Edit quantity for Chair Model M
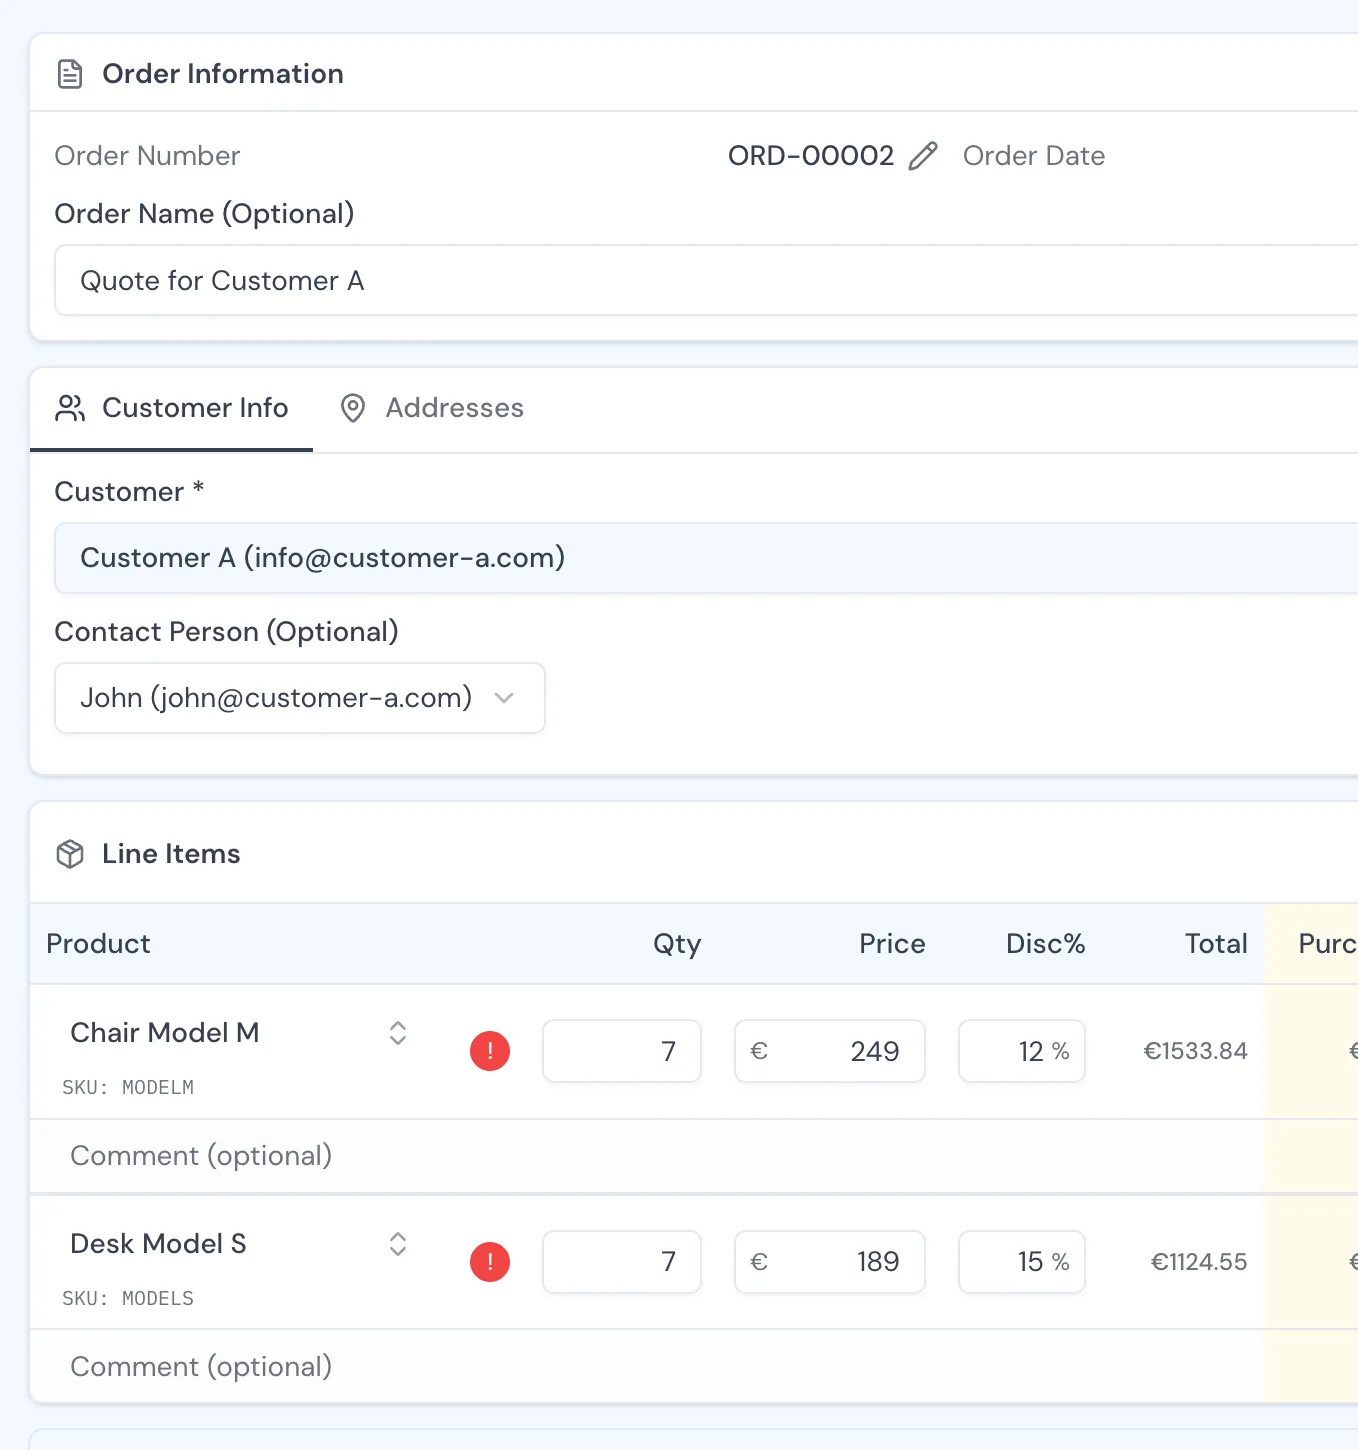 (622, 1051)
